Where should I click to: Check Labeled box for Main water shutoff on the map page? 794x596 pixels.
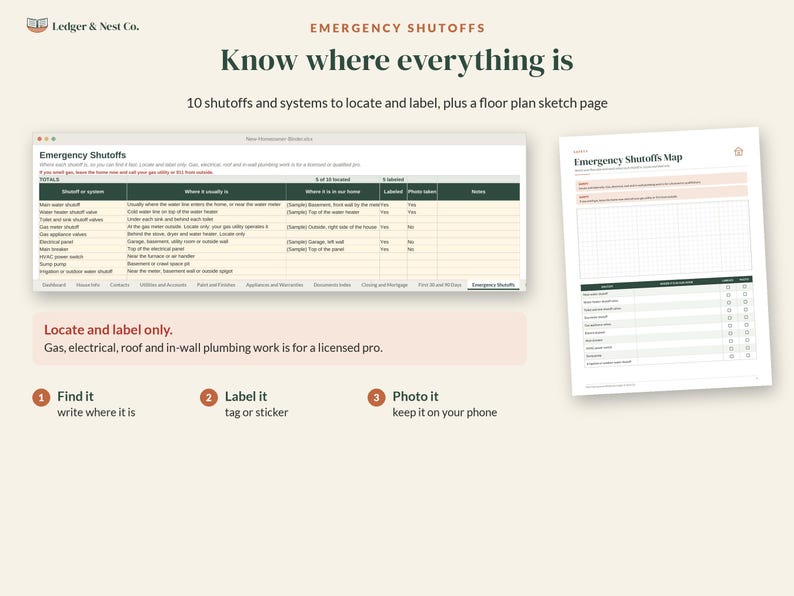(728, 288)
